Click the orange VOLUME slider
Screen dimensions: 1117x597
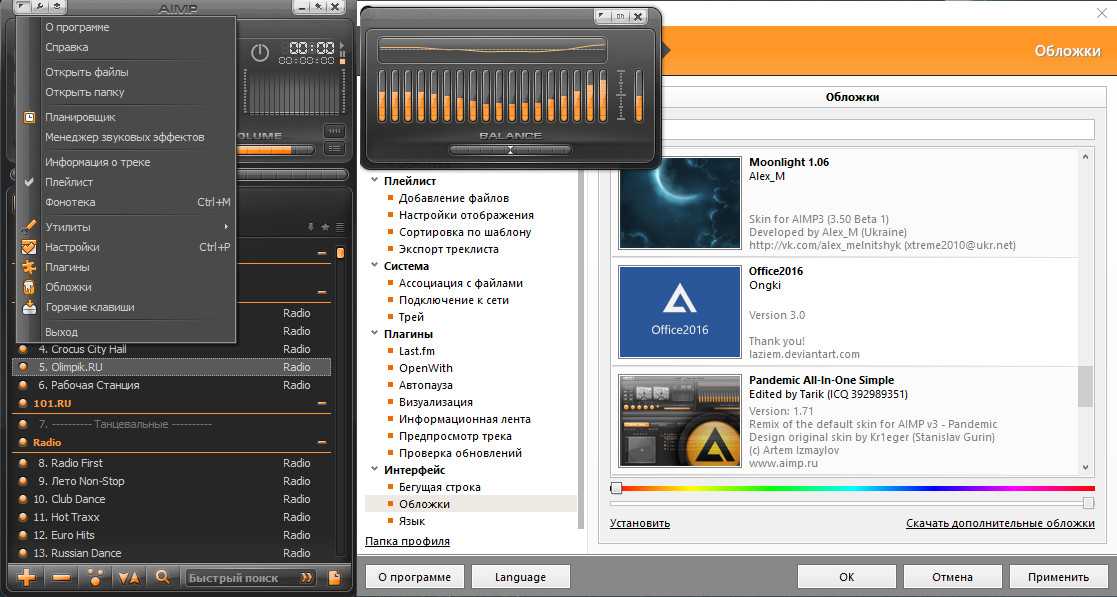click(x=275, y=150)
